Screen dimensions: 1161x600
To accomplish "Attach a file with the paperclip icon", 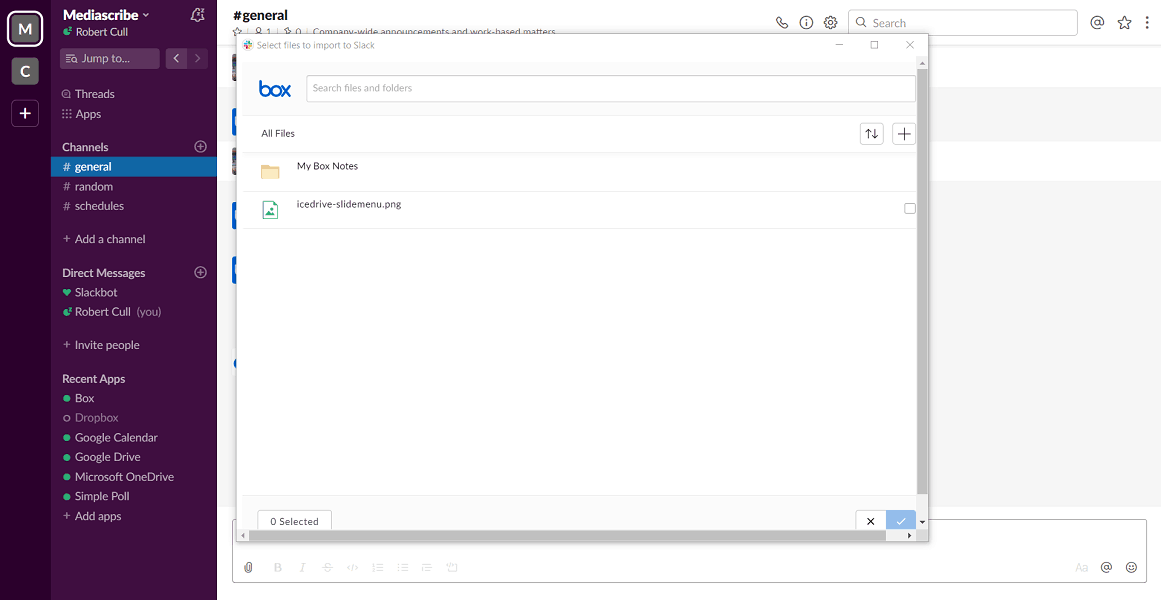I will click(249, 567).
